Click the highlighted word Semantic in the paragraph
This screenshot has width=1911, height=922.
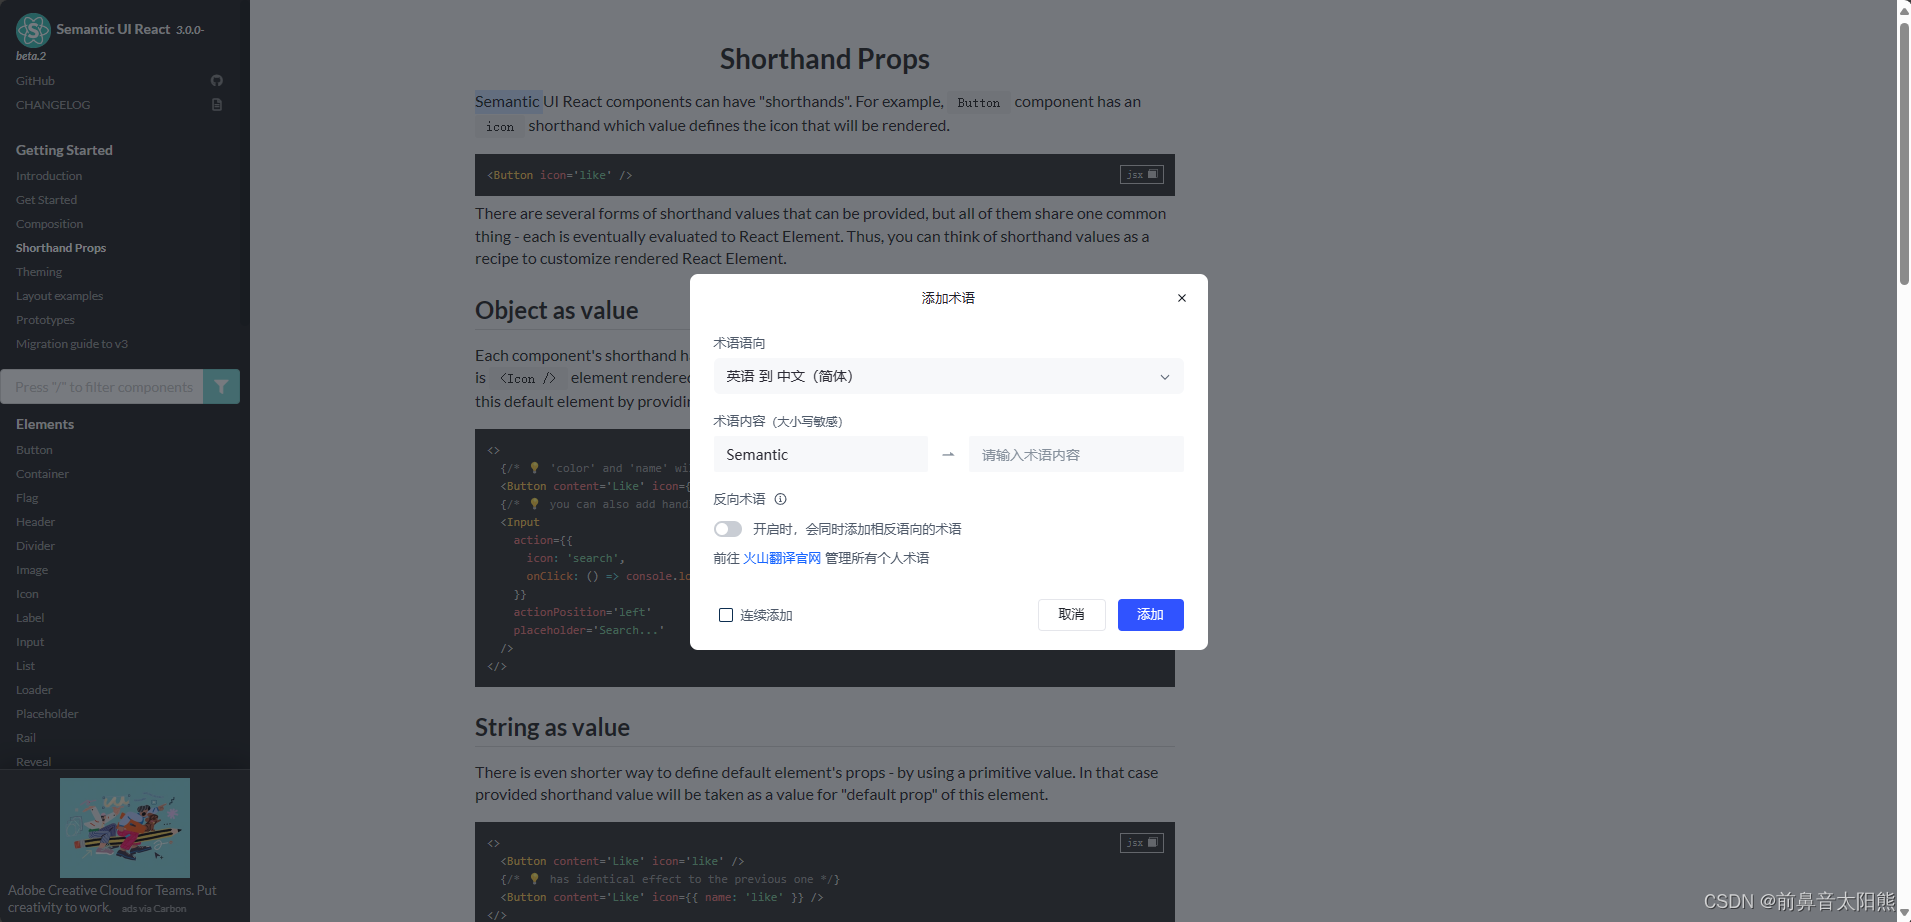[507, 101]
